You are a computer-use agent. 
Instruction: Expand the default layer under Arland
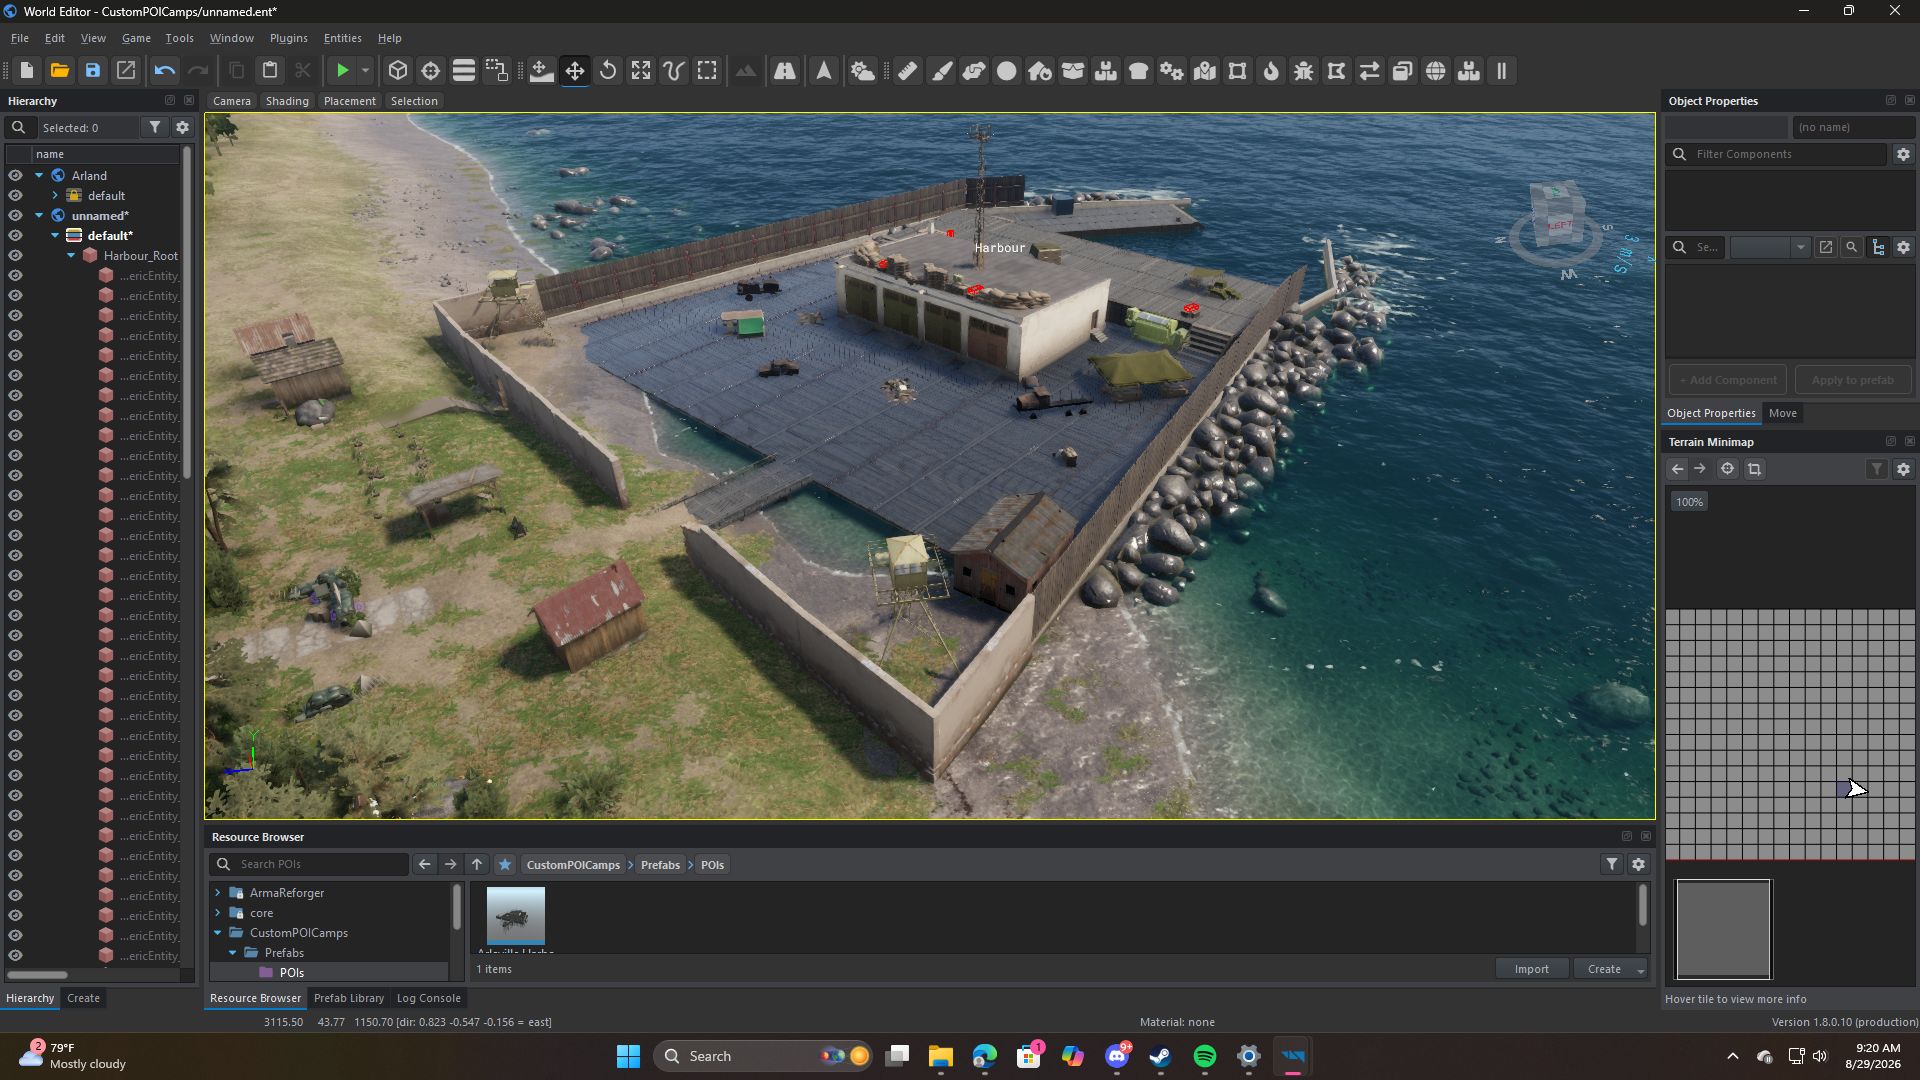(x=55, y=195)
